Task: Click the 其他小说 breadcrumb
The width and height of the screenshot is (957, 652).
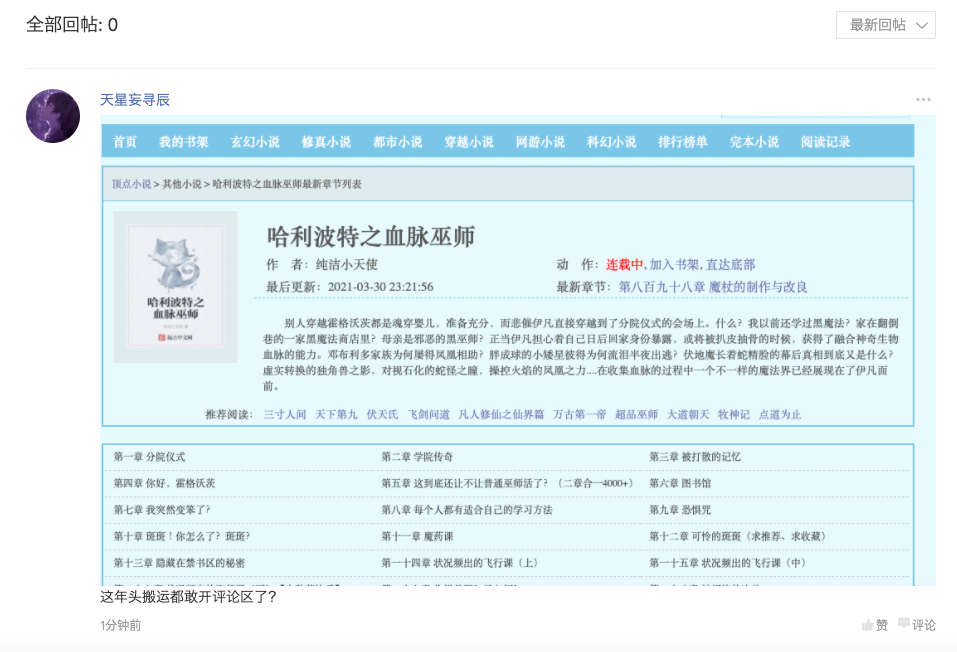Action: tap(182, 184)
